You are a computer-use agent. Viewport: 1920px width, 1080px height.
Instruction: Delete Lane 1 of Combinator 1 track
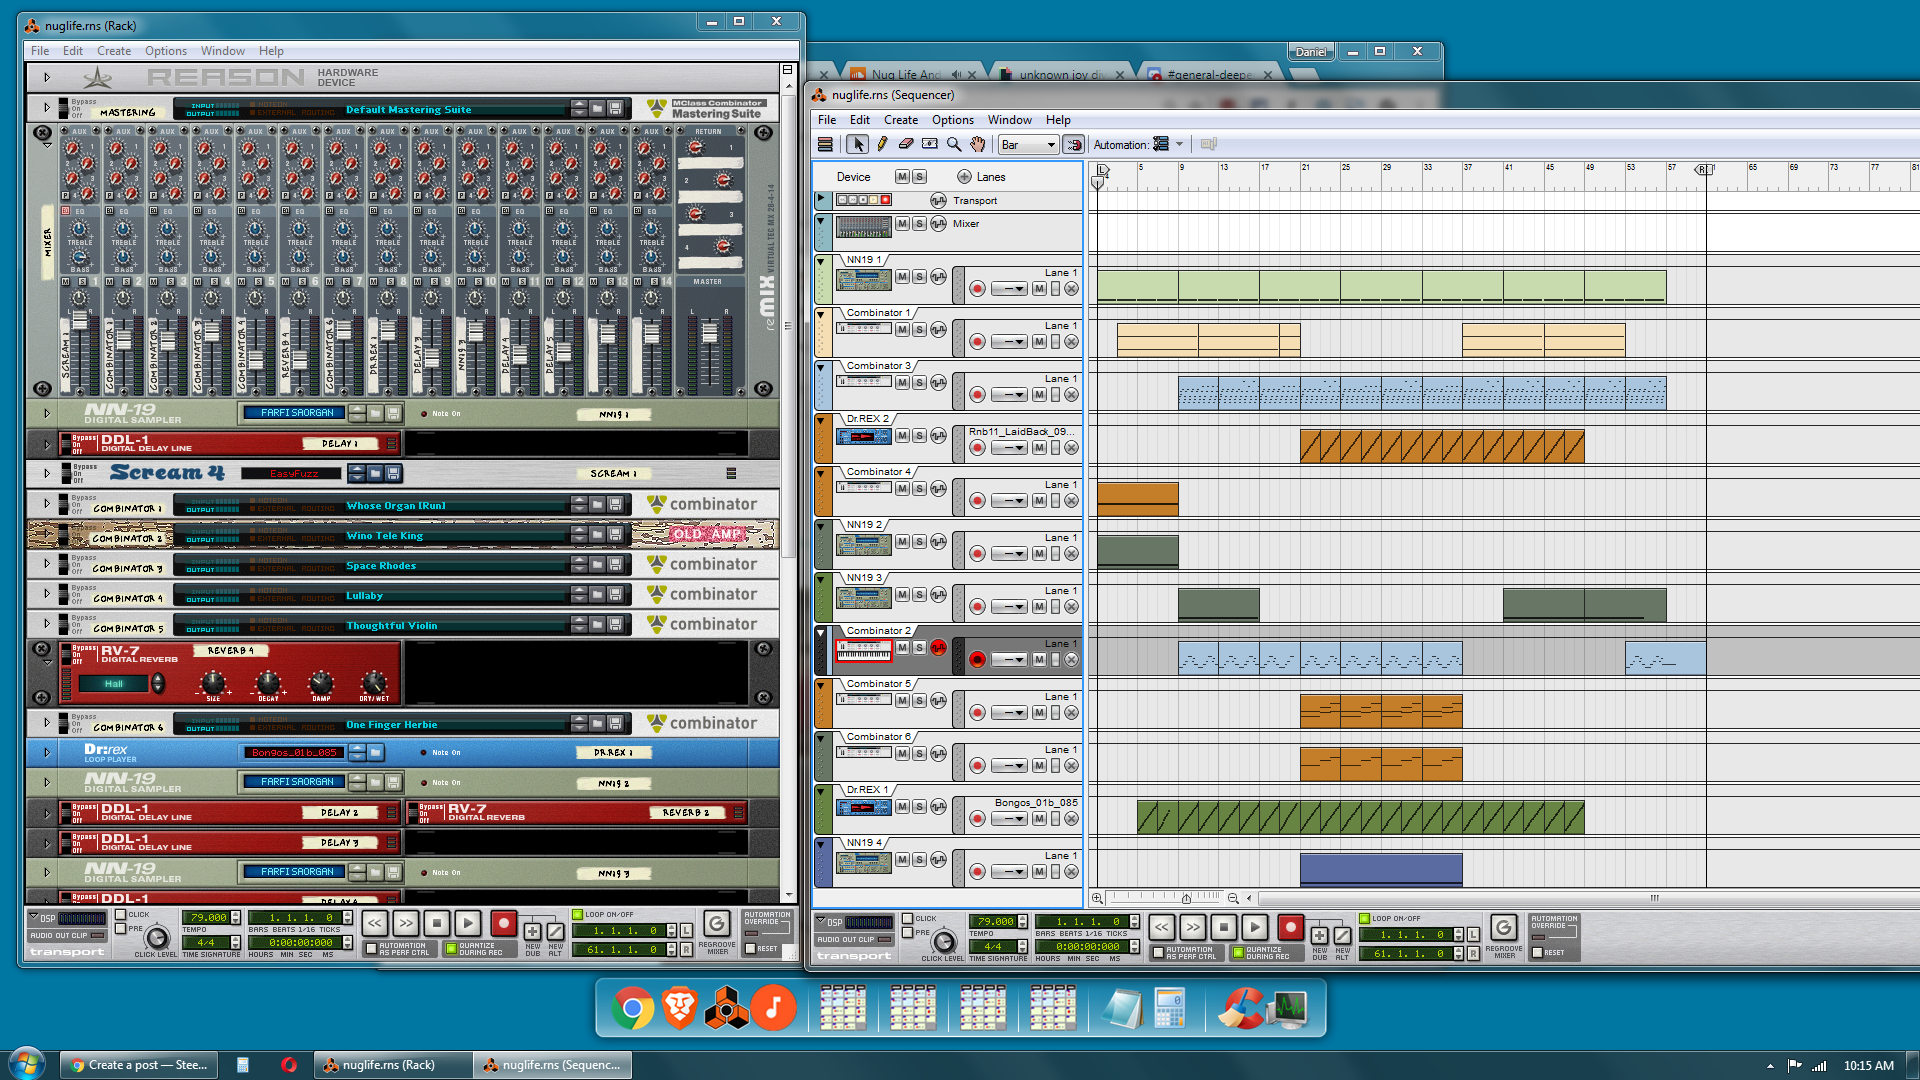pos(1071,342)
